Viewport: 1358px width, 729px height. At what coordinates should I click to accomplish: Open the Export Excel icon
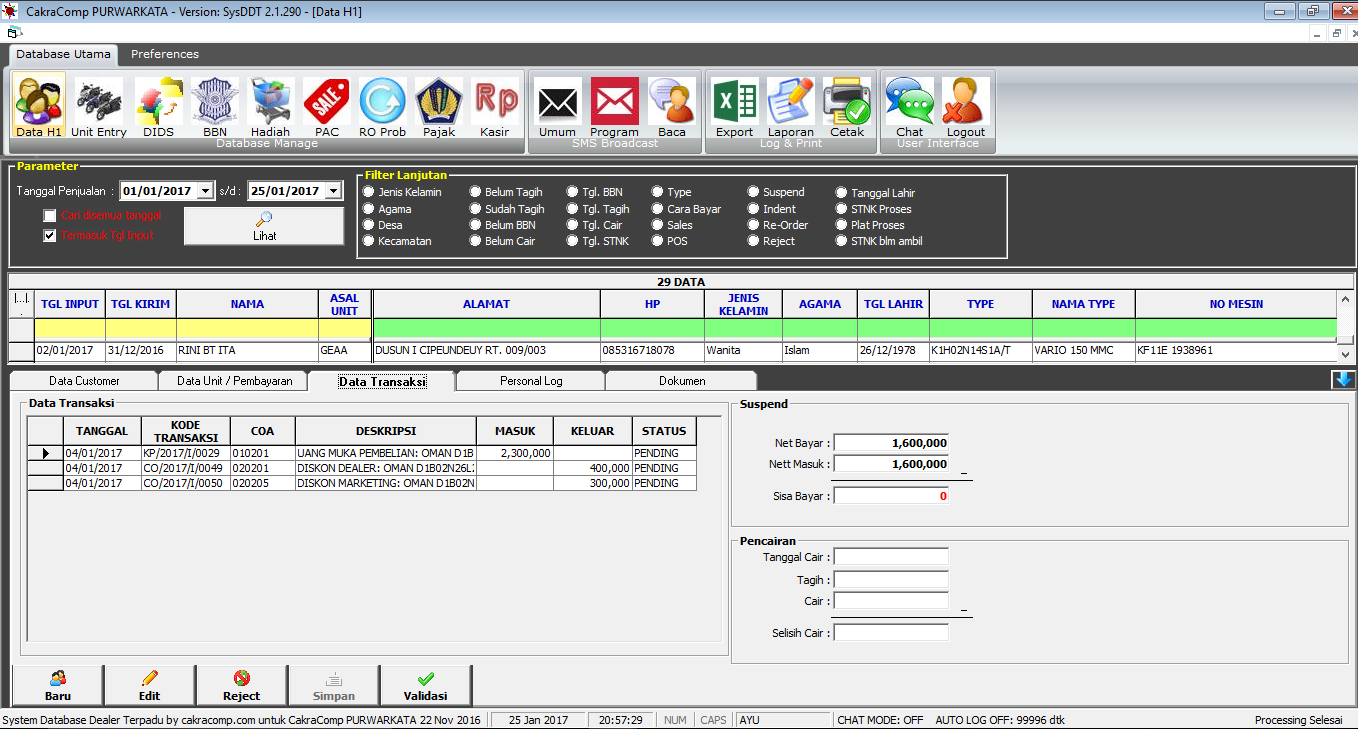coord(734,104)
